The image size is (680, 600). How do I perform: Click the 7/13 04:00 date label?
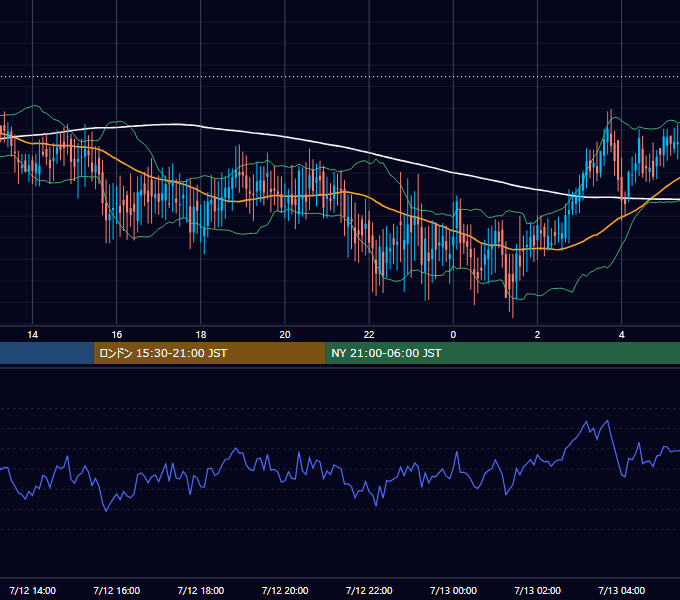tap(621, 590)
